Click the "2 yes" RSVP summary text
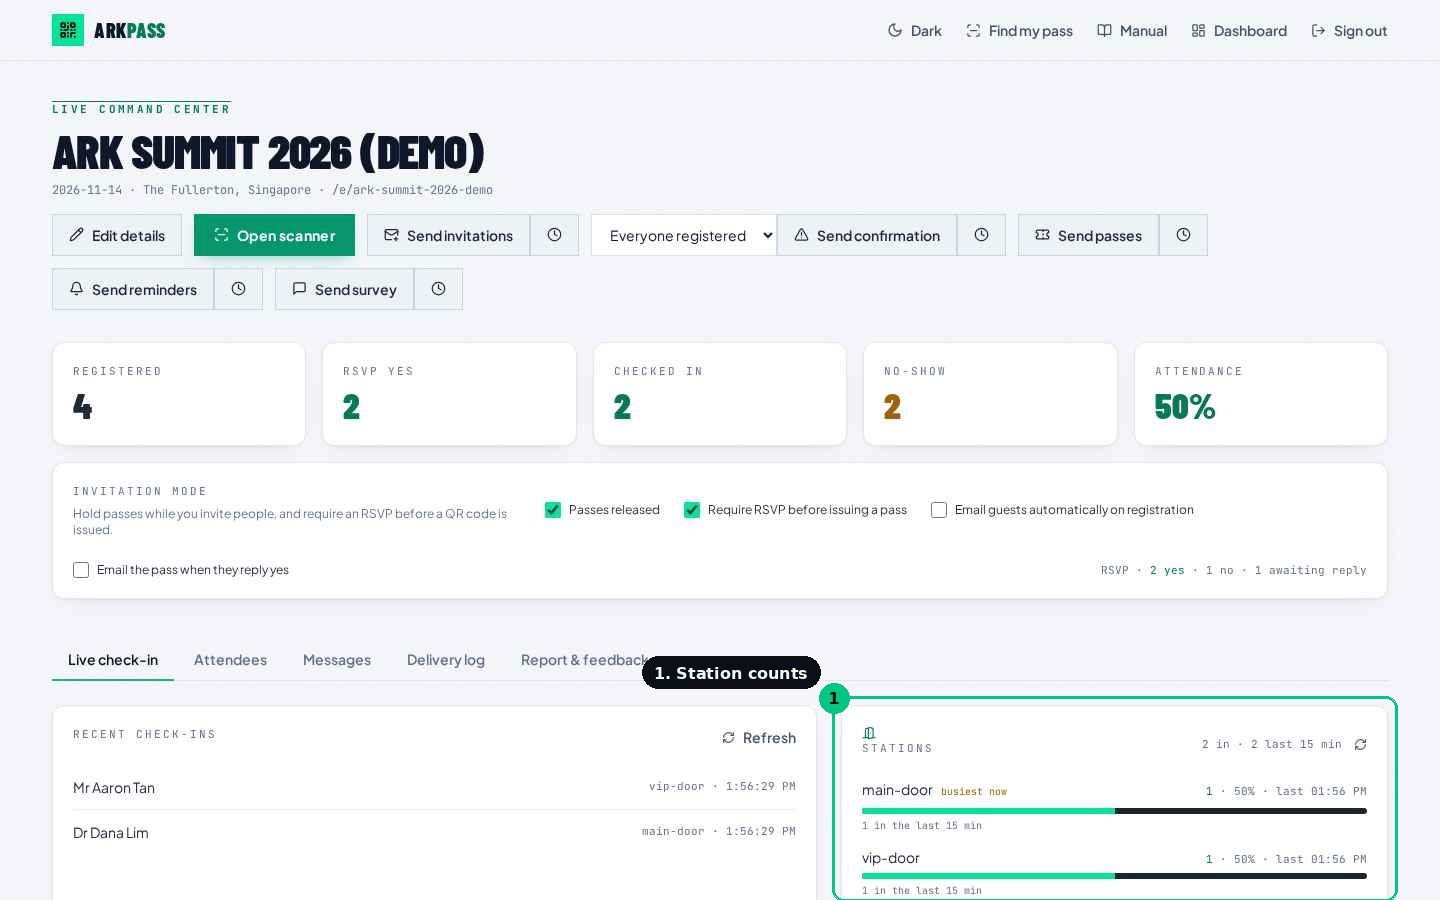 (x=1167, y=570)
